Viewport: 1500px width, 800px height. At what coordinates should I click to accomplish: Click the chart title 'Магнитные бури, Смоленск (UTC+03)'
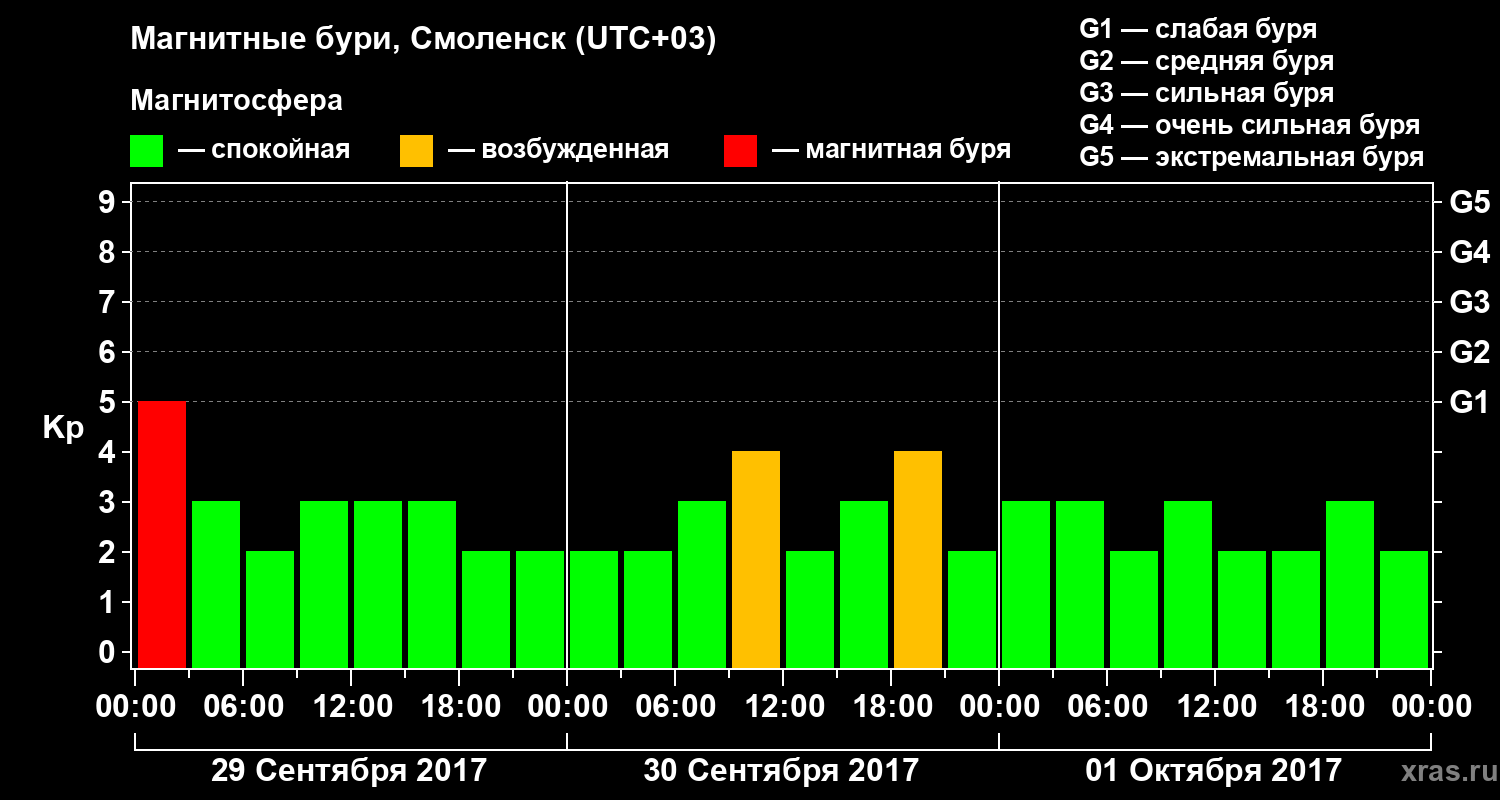pos(423,40)
